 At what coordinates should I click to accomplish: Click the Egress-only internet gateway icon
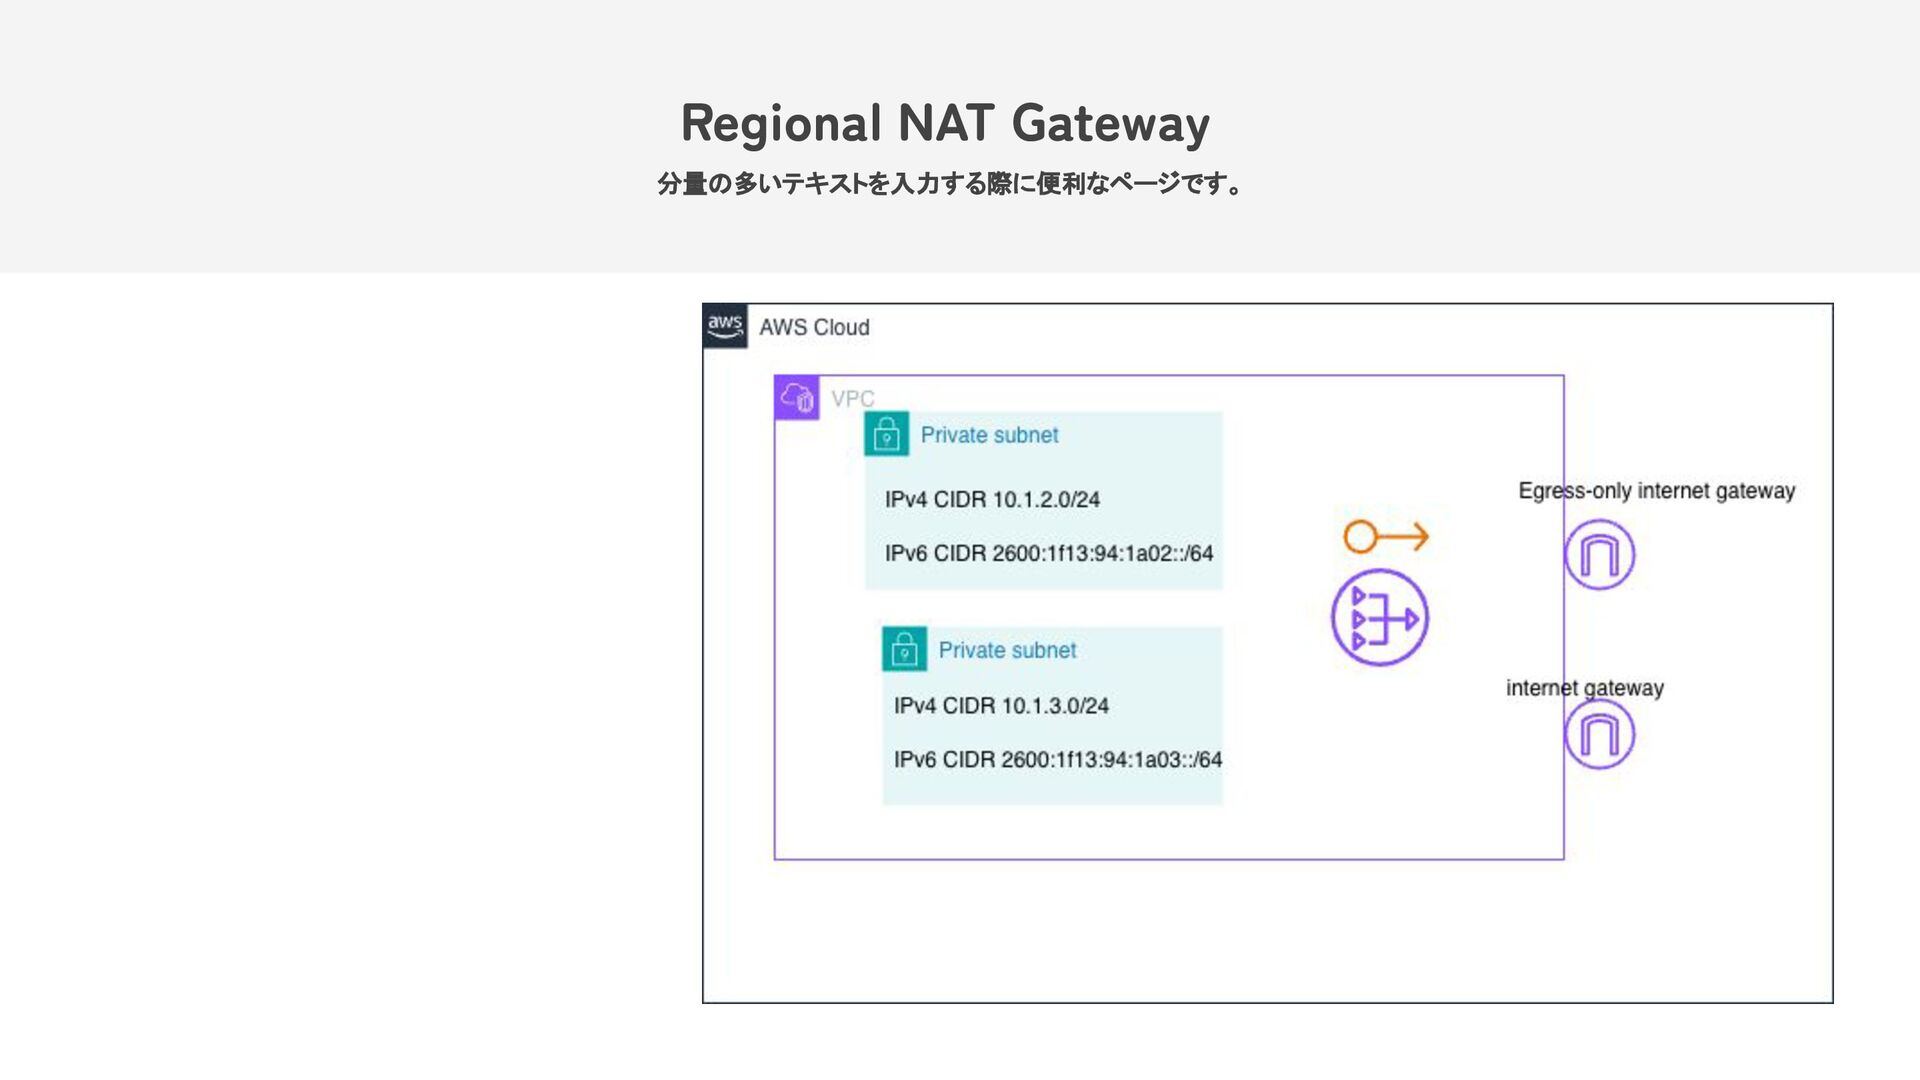[1599, 555]
